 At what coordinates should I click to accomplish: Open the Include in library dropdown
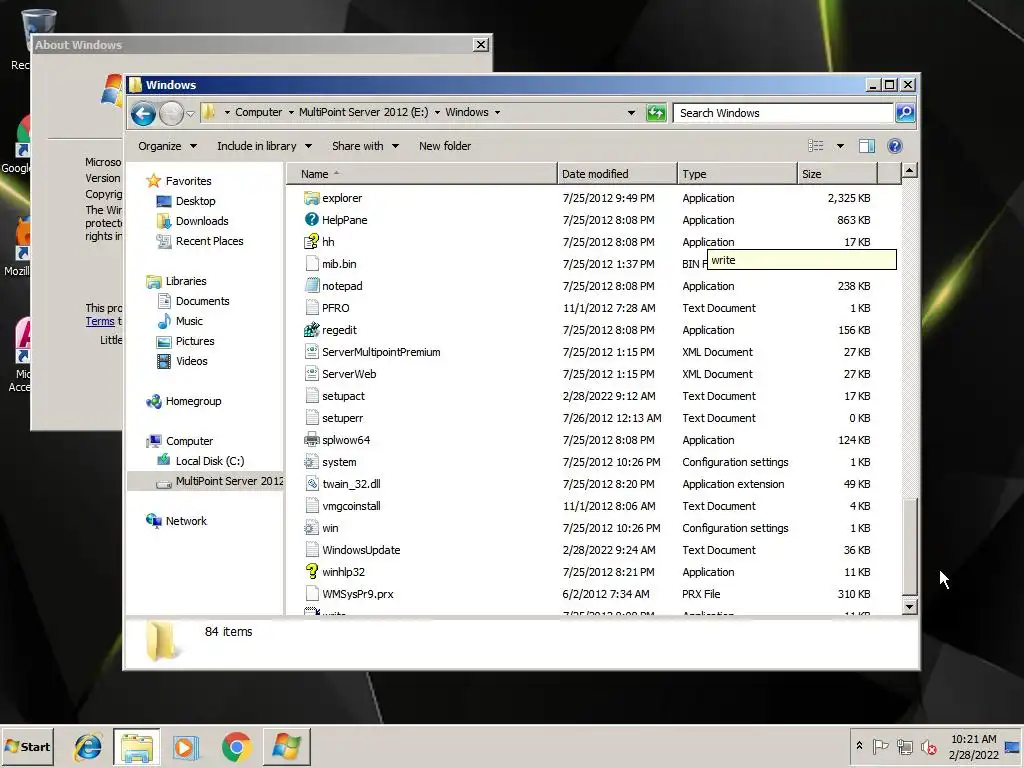[264, 146]
